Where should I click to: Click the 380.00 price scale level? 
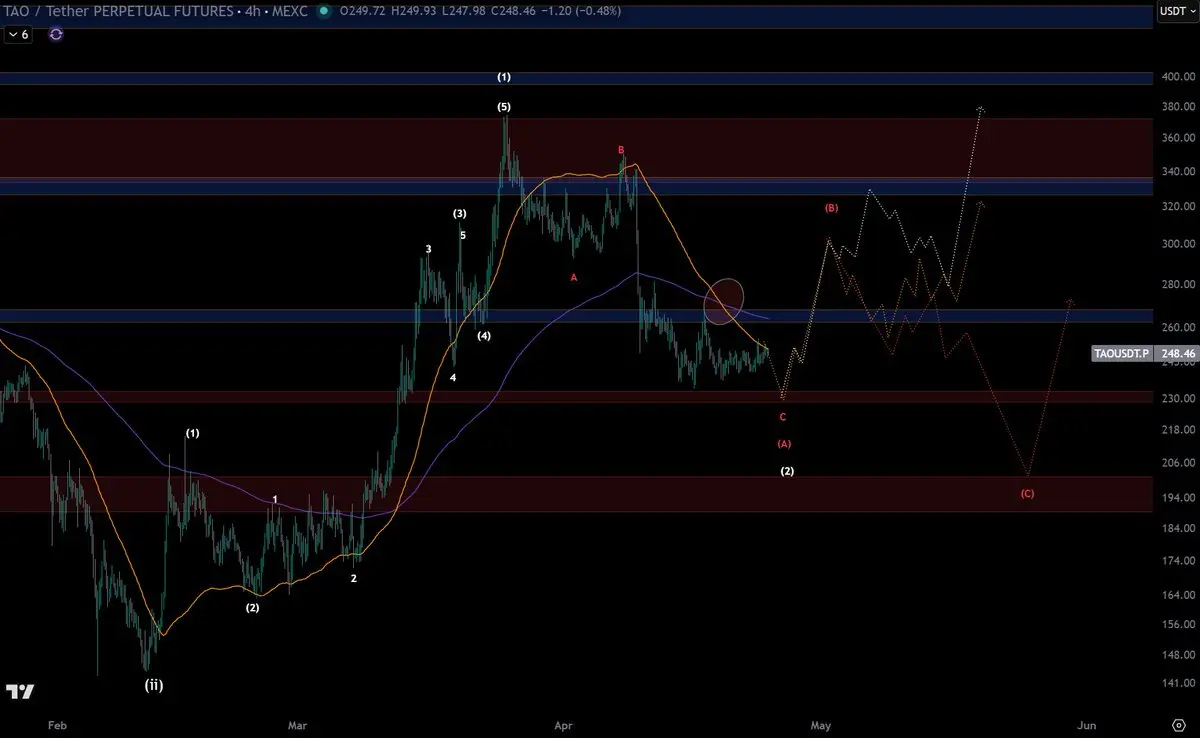coord(1178,106)
